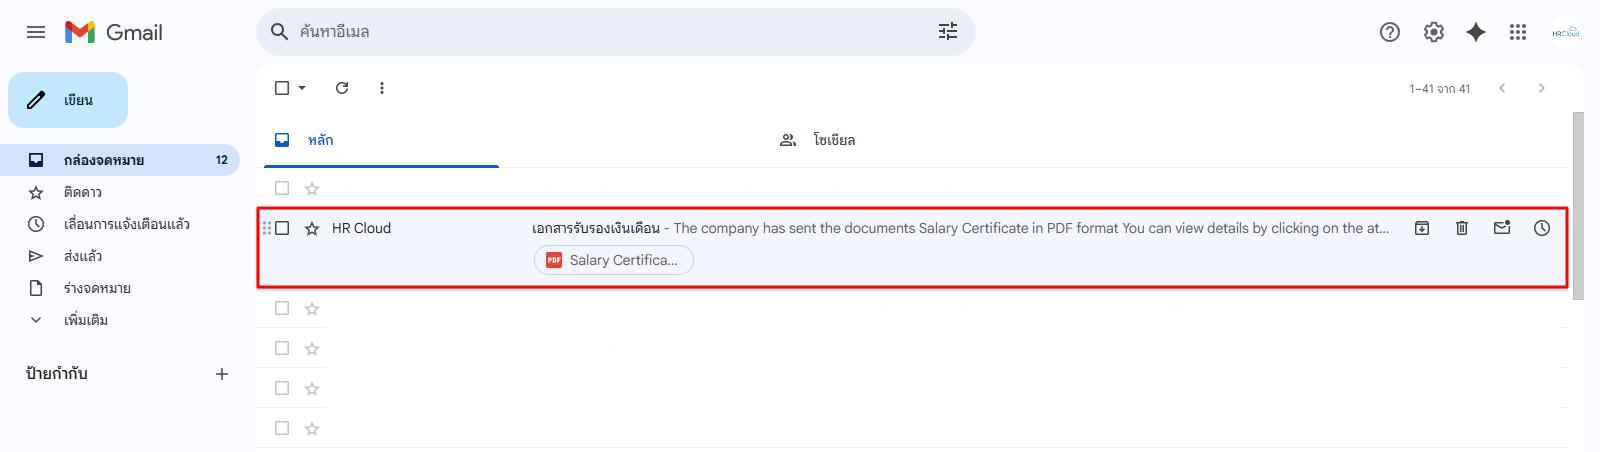Expand the เพิ่มเติม sidebar section
1600x452 pixels.
point(85,320)
